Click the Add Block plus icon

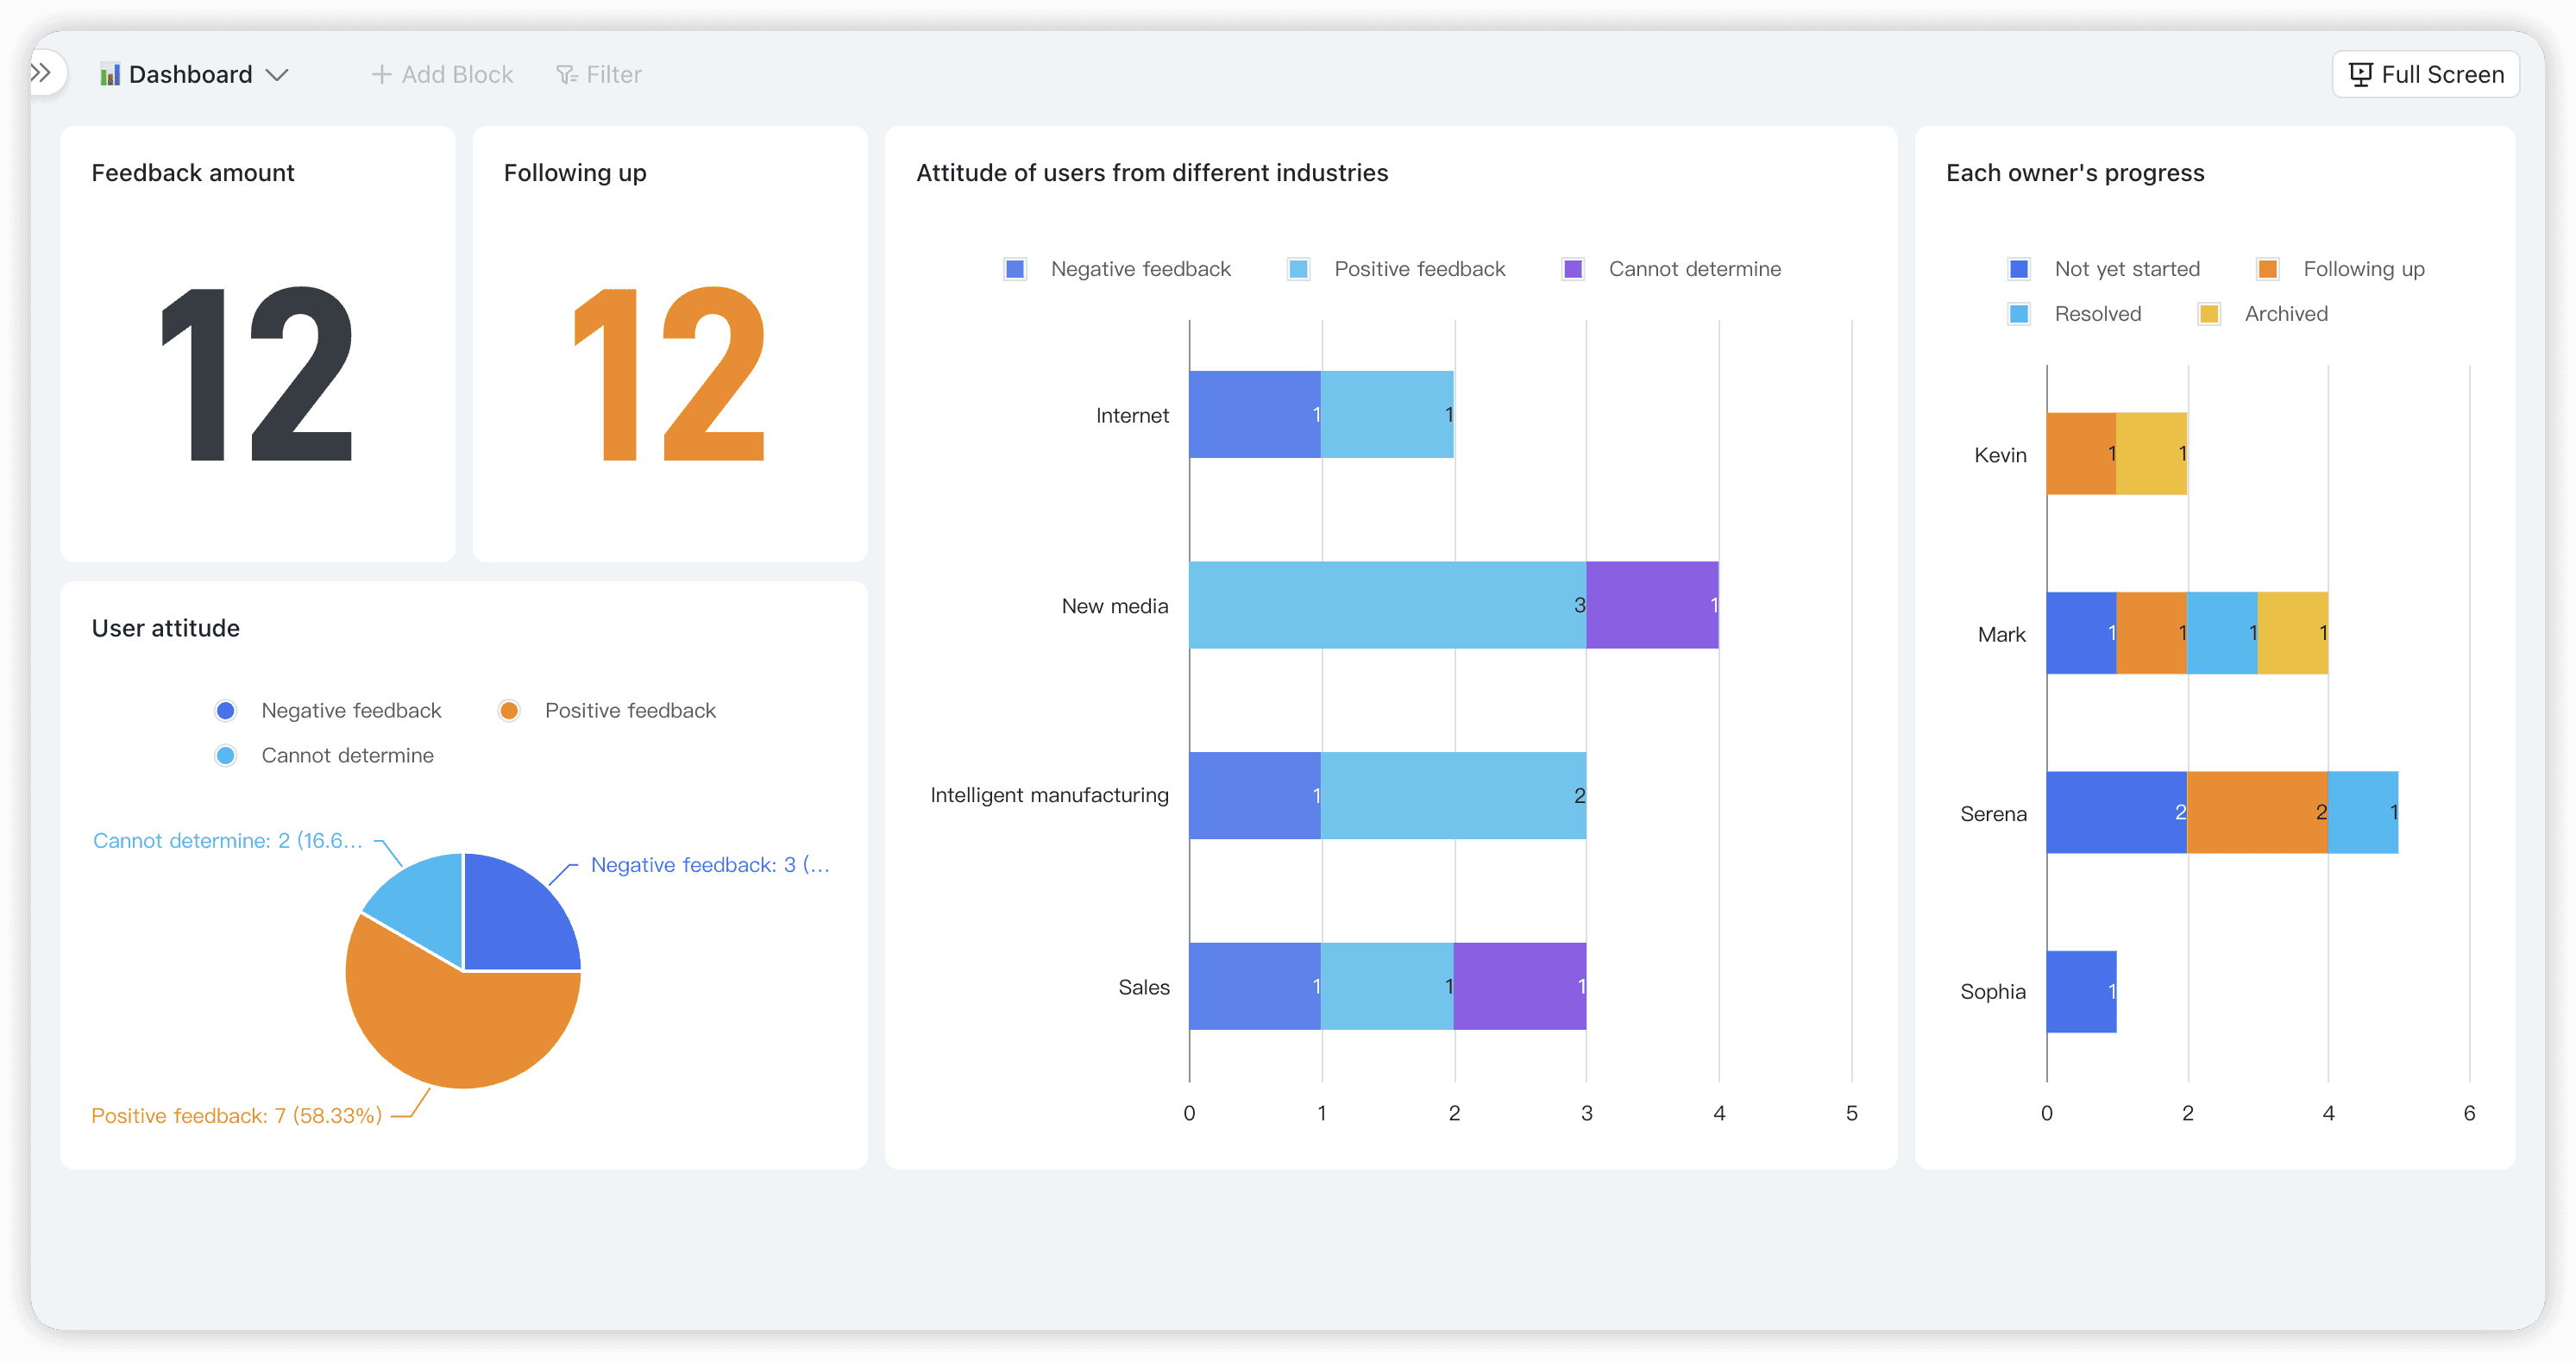pyautogui.click(x=381, y=75)
